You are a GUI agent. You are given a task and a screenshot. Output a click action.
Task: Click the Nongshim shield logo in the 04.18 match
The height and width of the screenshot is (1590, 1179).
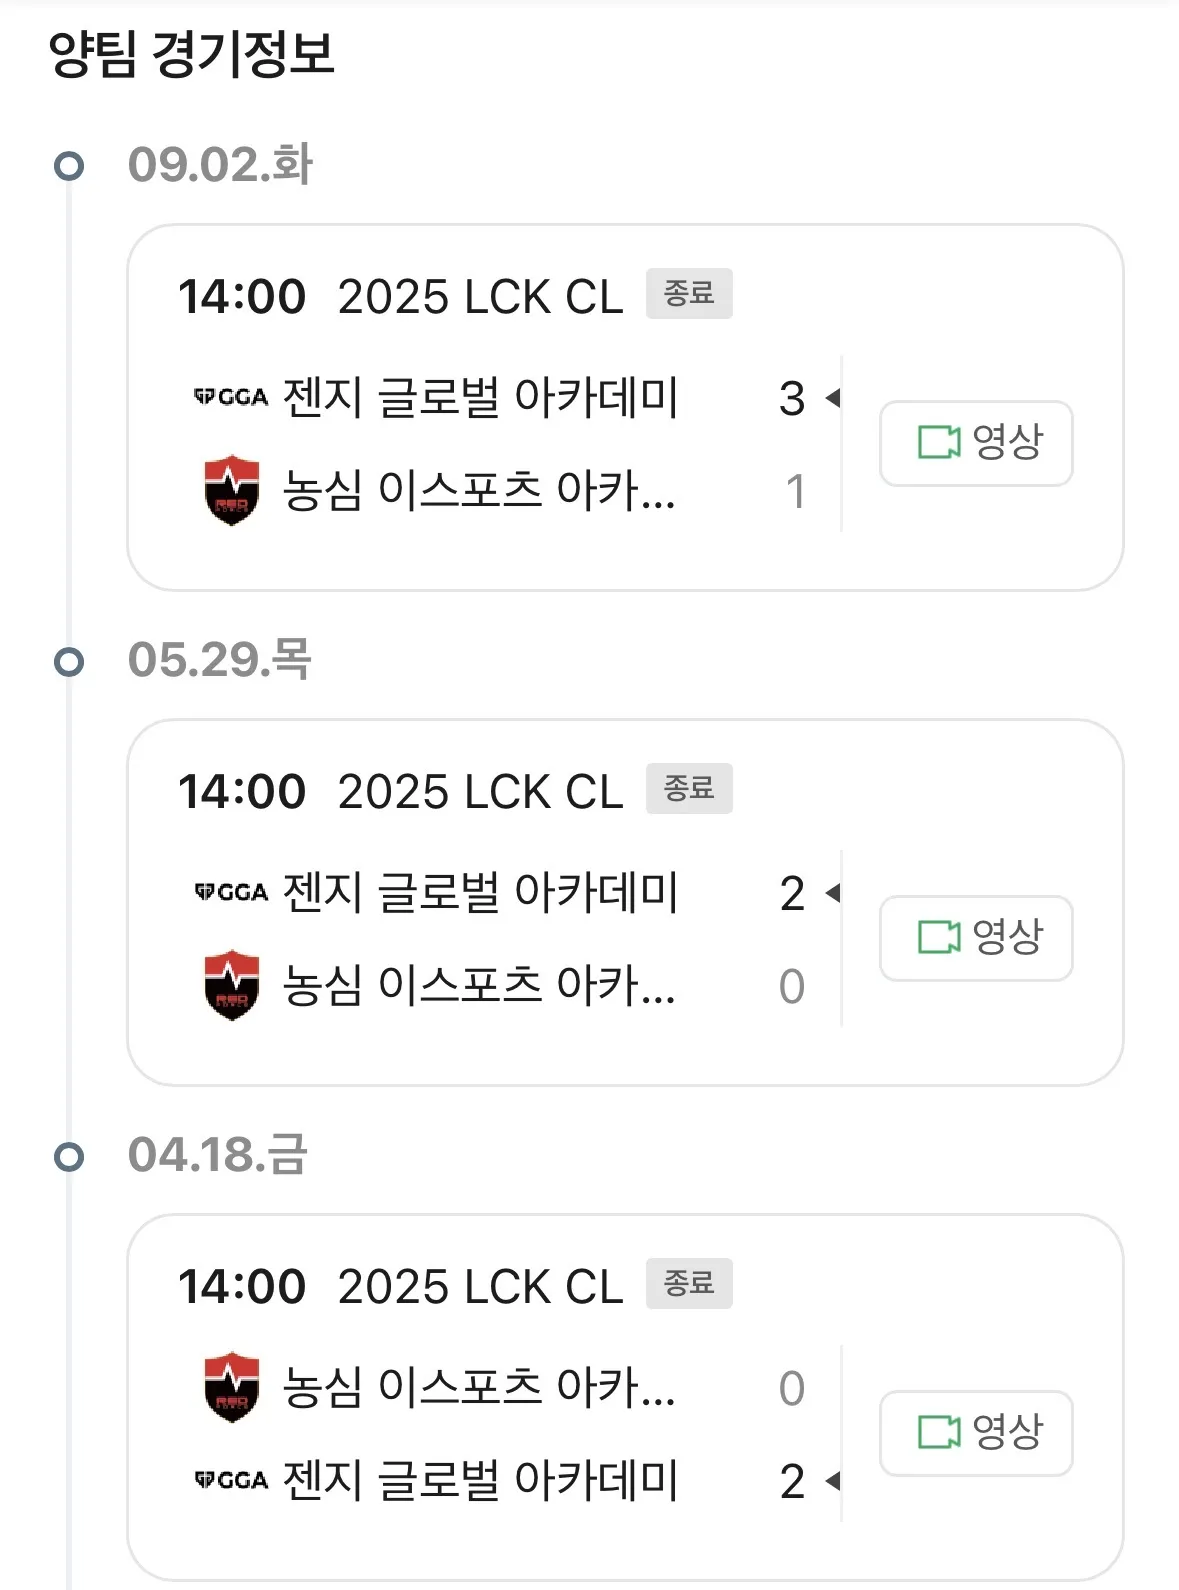pyautogui.click(x=231, y=1387)
